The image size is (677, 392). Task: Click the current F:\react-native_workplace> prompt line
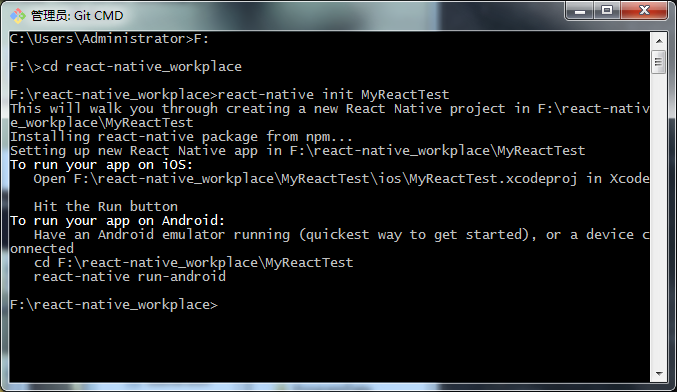[x=114, y=305]
